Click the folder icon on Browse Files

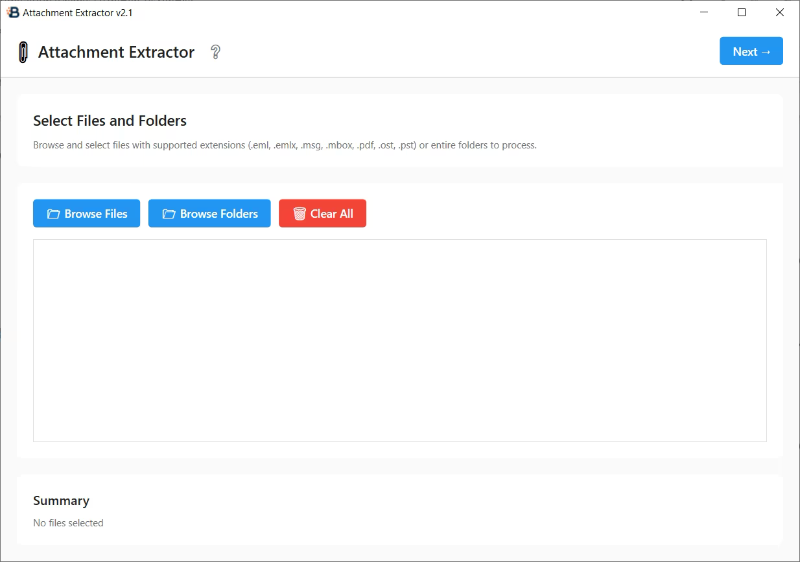point(53,214)
